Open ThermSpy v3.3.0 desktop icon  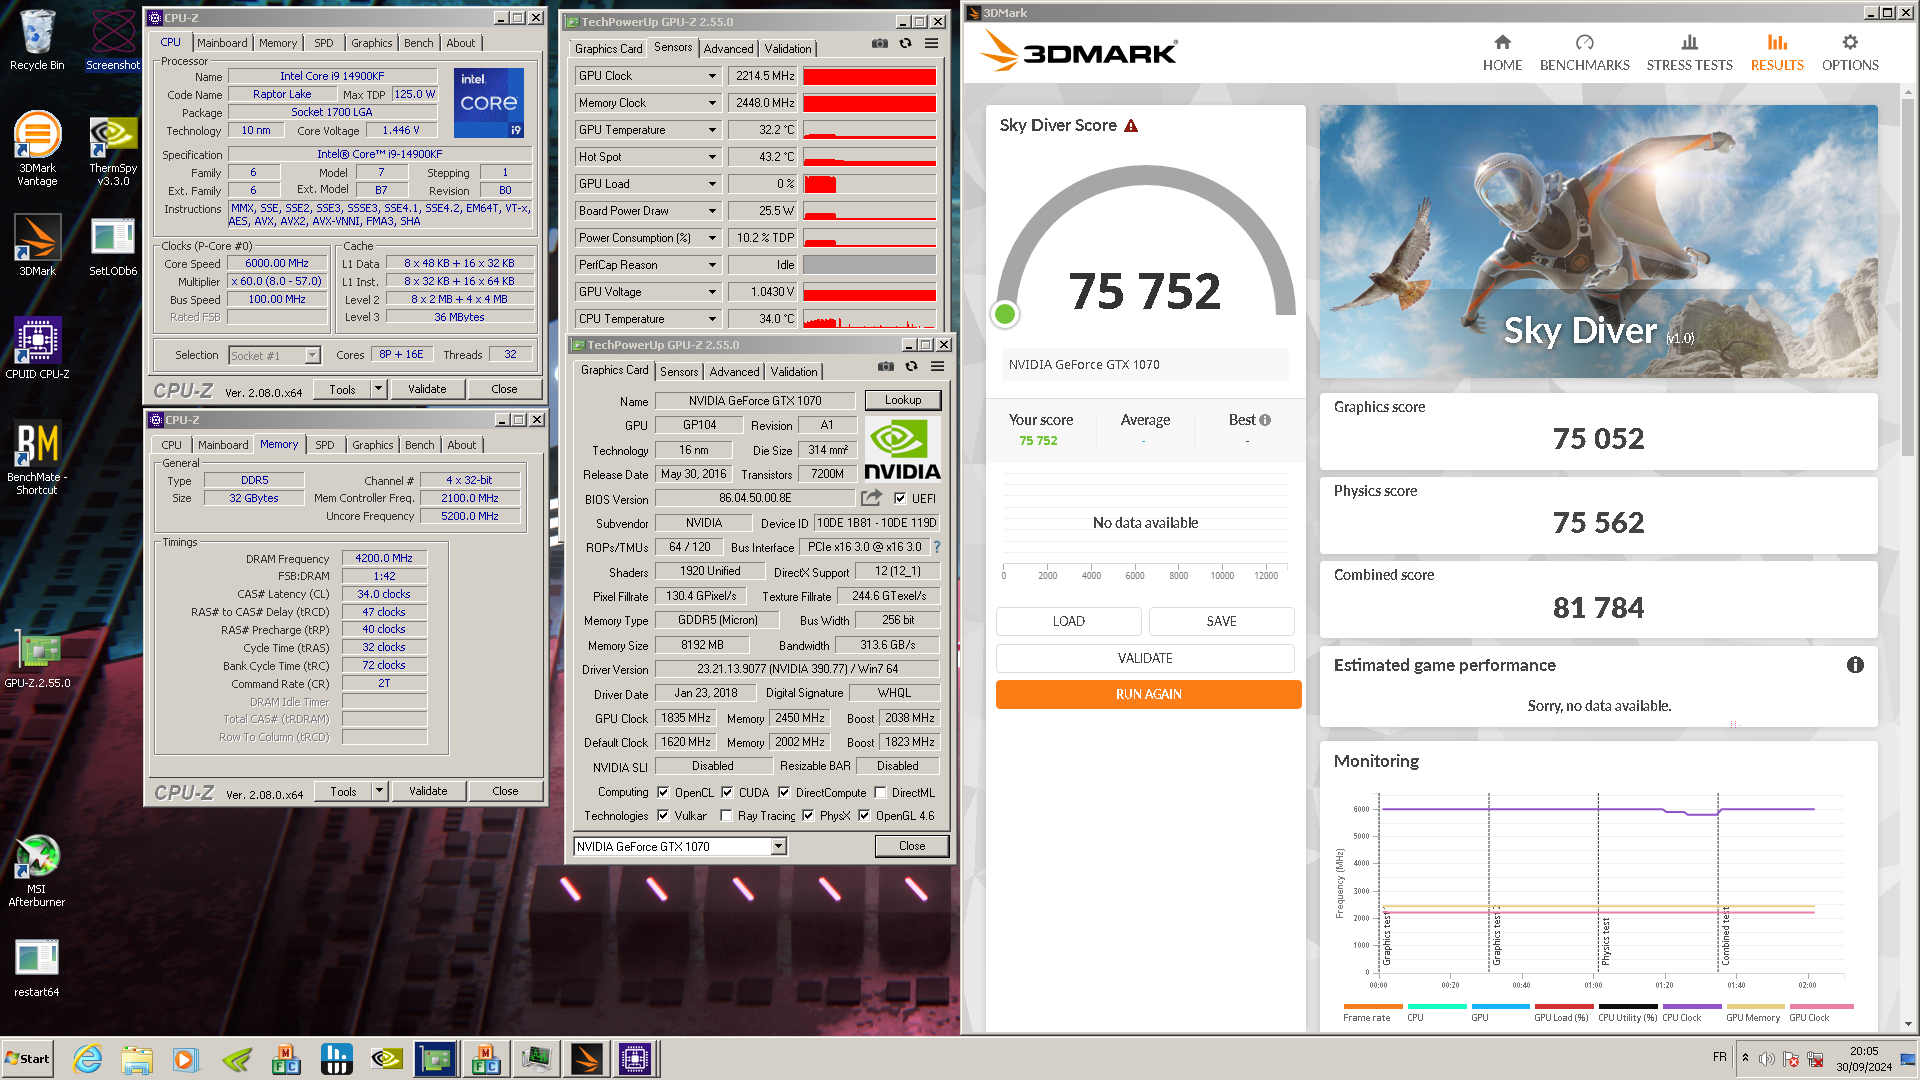point(113,150)
